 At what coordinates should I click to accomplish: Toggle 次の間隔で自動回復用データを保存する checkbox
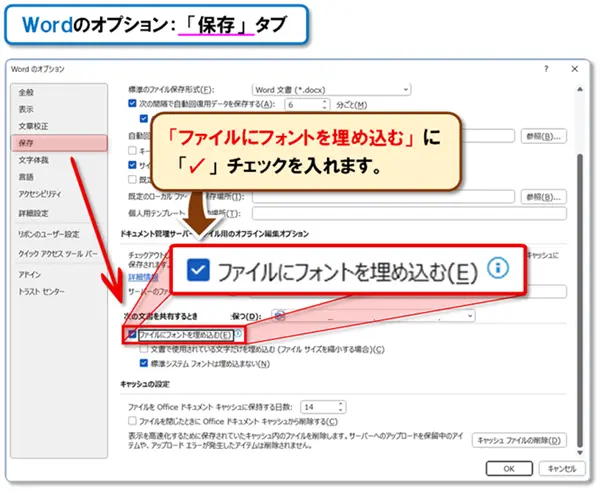coord(132,103)
